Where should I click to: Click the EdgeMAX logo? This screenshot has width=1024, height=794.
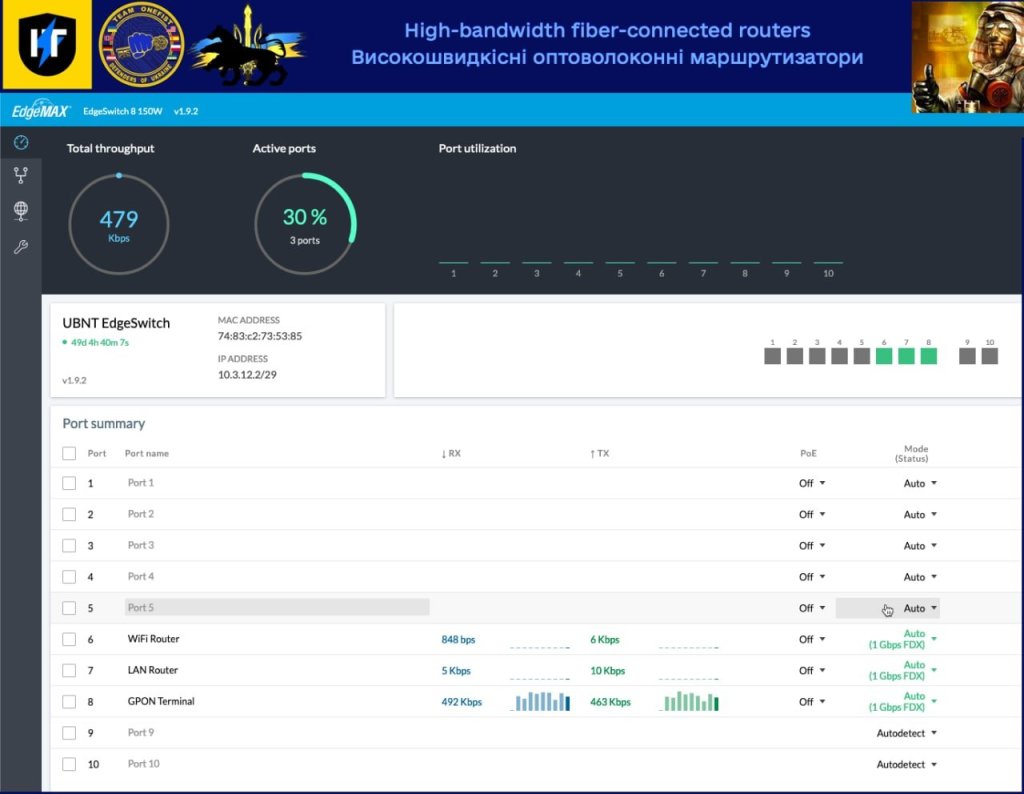(x=40, y=111)
